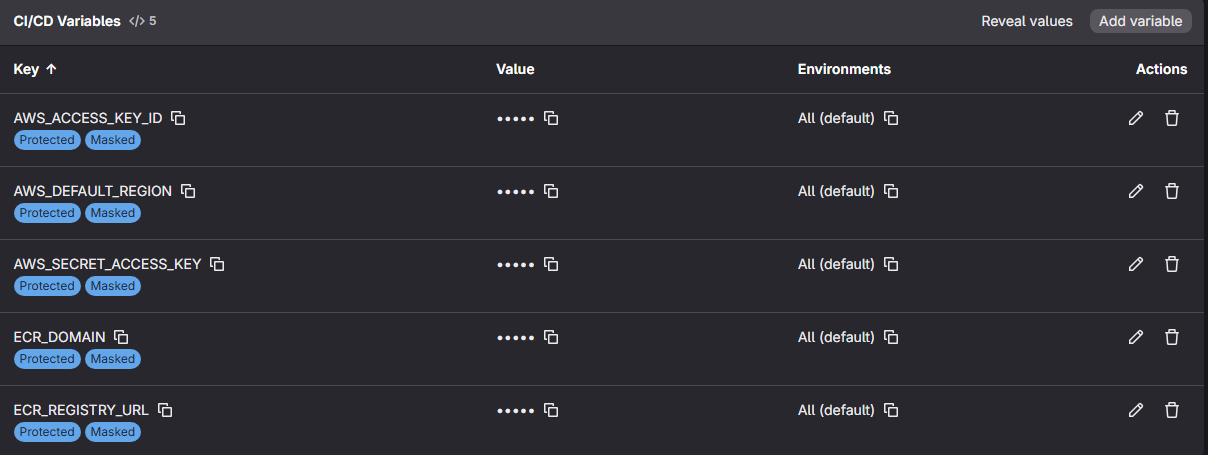
Task: Click the Protected badge under AWS_ACCESS_KEY_ID
Action: click(x=47, y=140)
